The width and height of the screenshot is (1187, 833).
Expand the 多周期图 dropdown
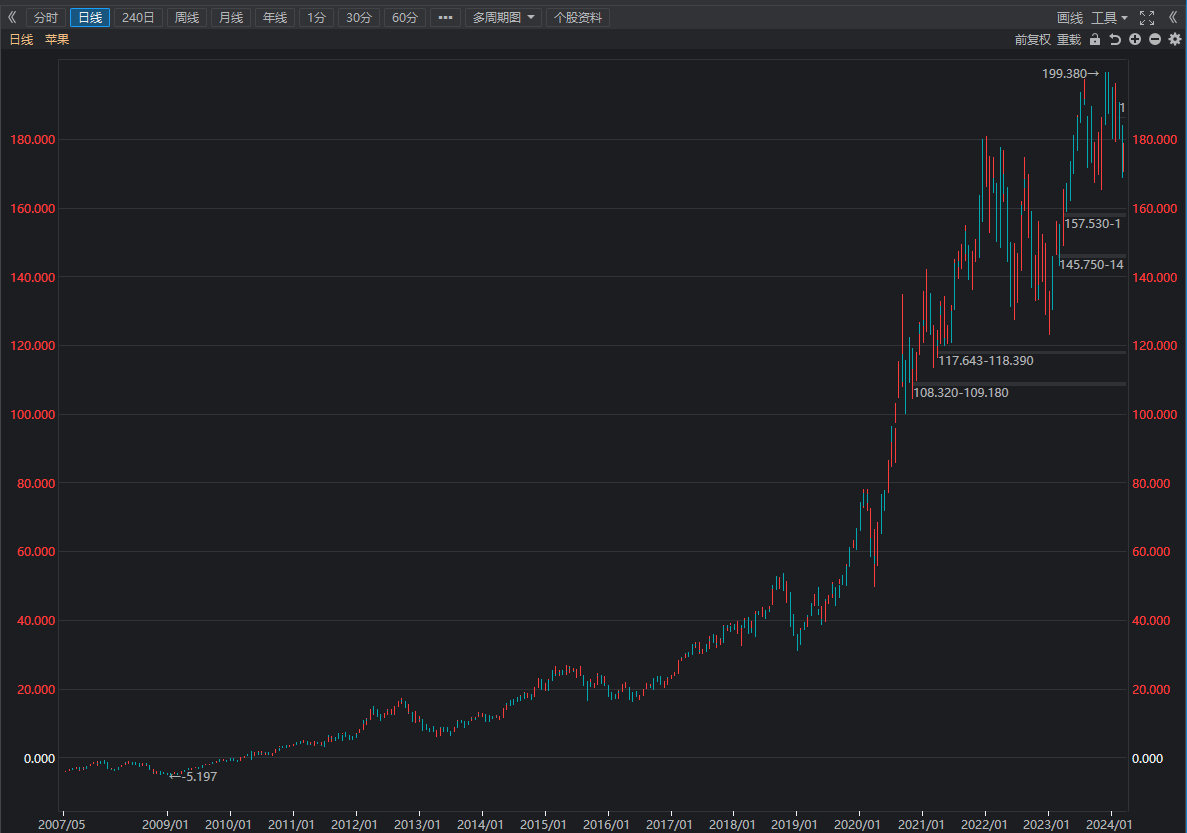[503, 17]
